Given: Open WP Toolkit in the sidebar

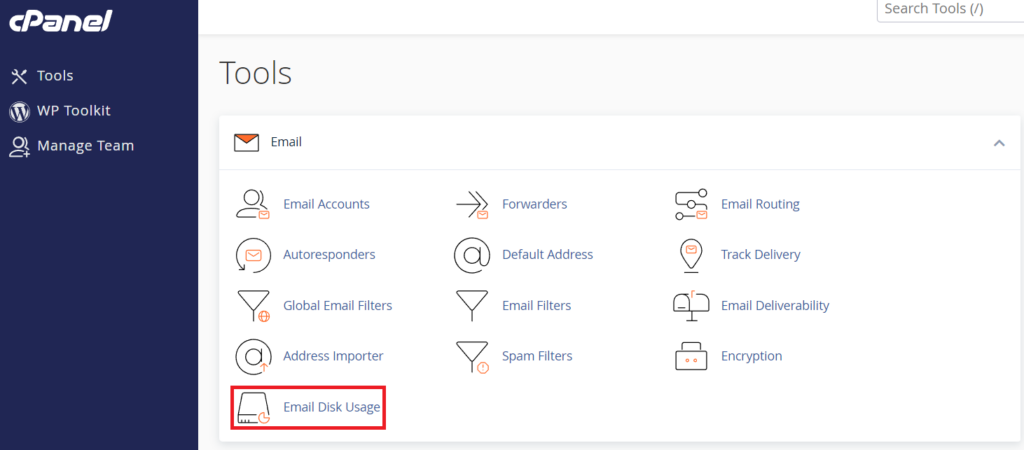Looking at the screenshot, I should pos(73,111).
